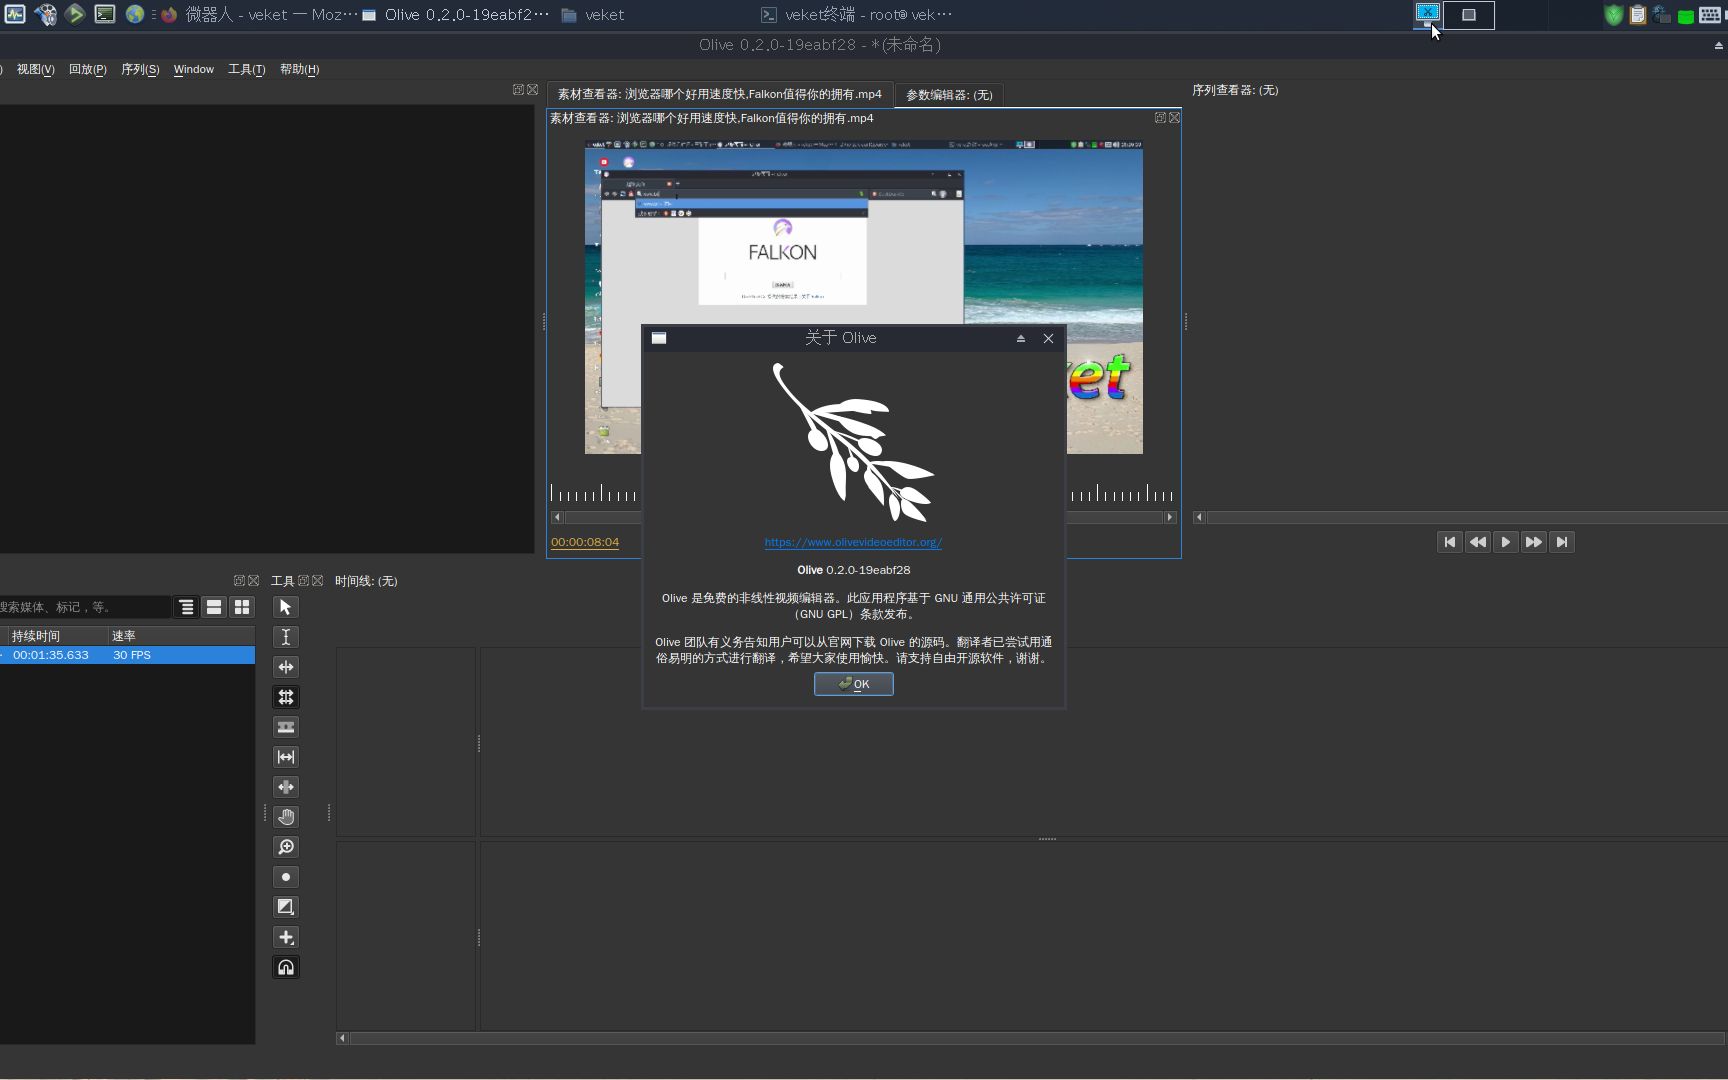Select the Slip tool
The image size is (1728, 1080).
click(x=286, y=757)
